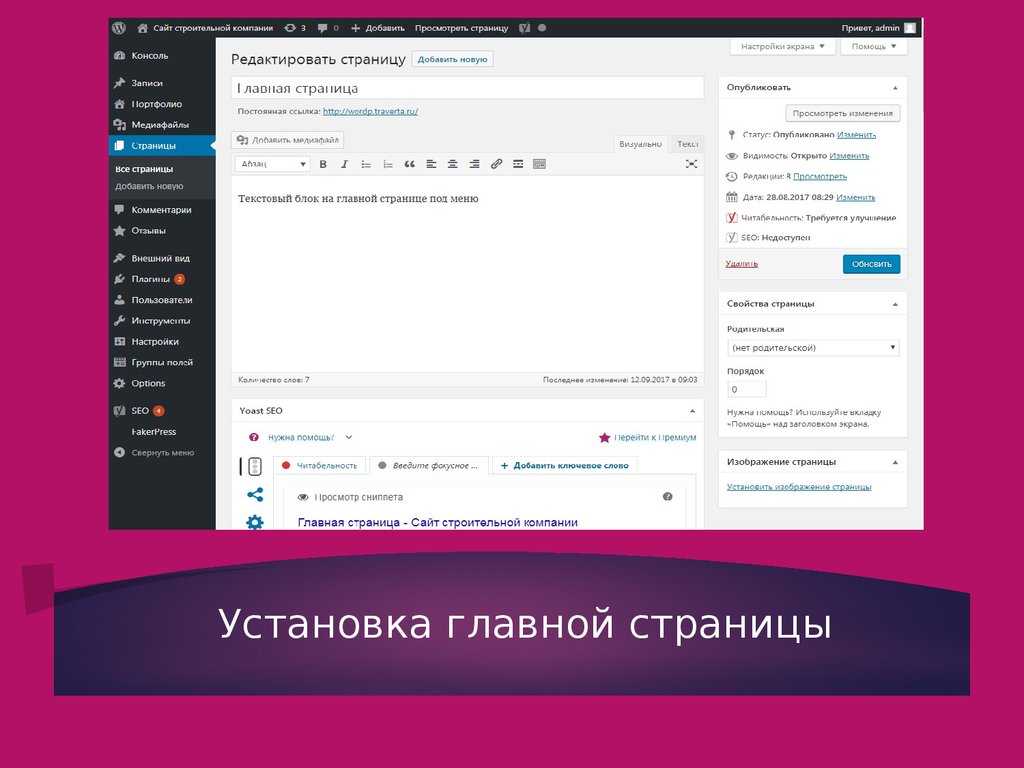The width and height of the screenshot is (1024, 768).
Task: Click 'Добавить новую' sidebar submenu link
Action: click(x=149, y=186)
